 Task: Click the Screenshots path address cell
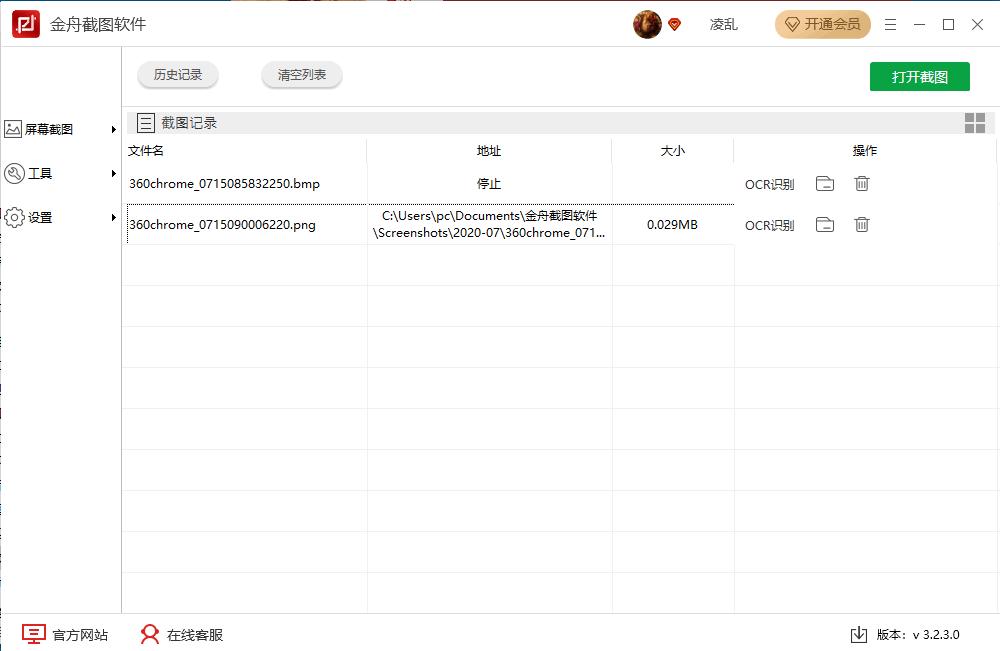[x=489, y=224]
